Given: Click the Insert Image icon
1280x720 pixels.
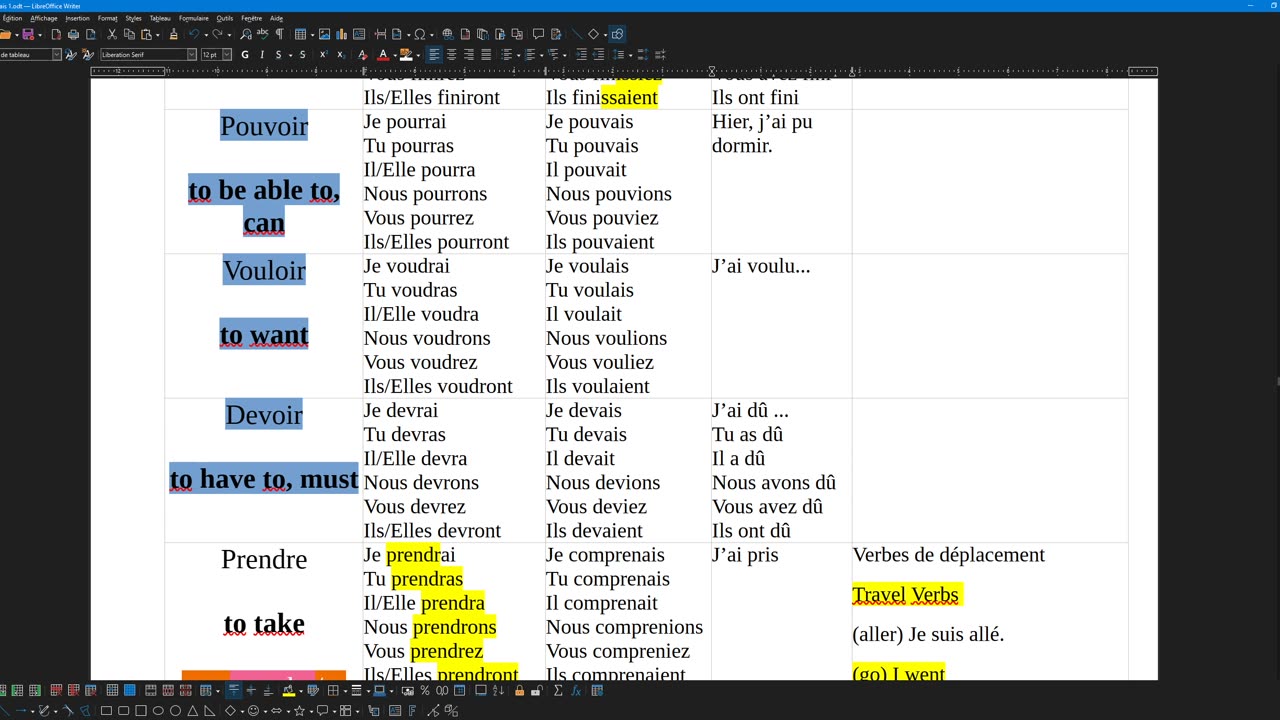Looking at the screenshot, I should pyautogui.click(x=324, y=34).
